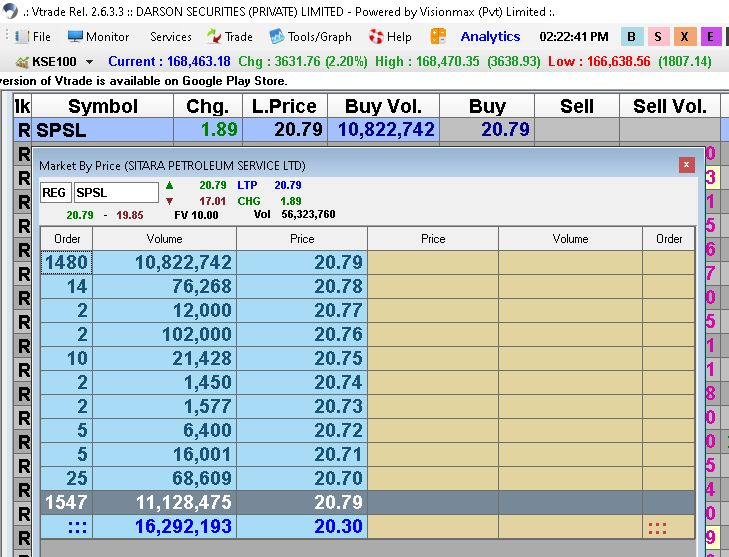The width and height of the screenshot is (729, 557).
Task: Click the bid price 20.75 cell
Action: pos(302,358)
